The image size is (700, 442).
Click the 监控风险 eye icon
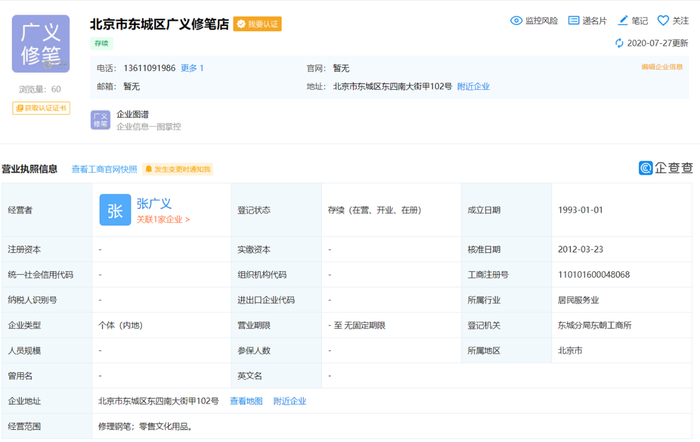517,20
